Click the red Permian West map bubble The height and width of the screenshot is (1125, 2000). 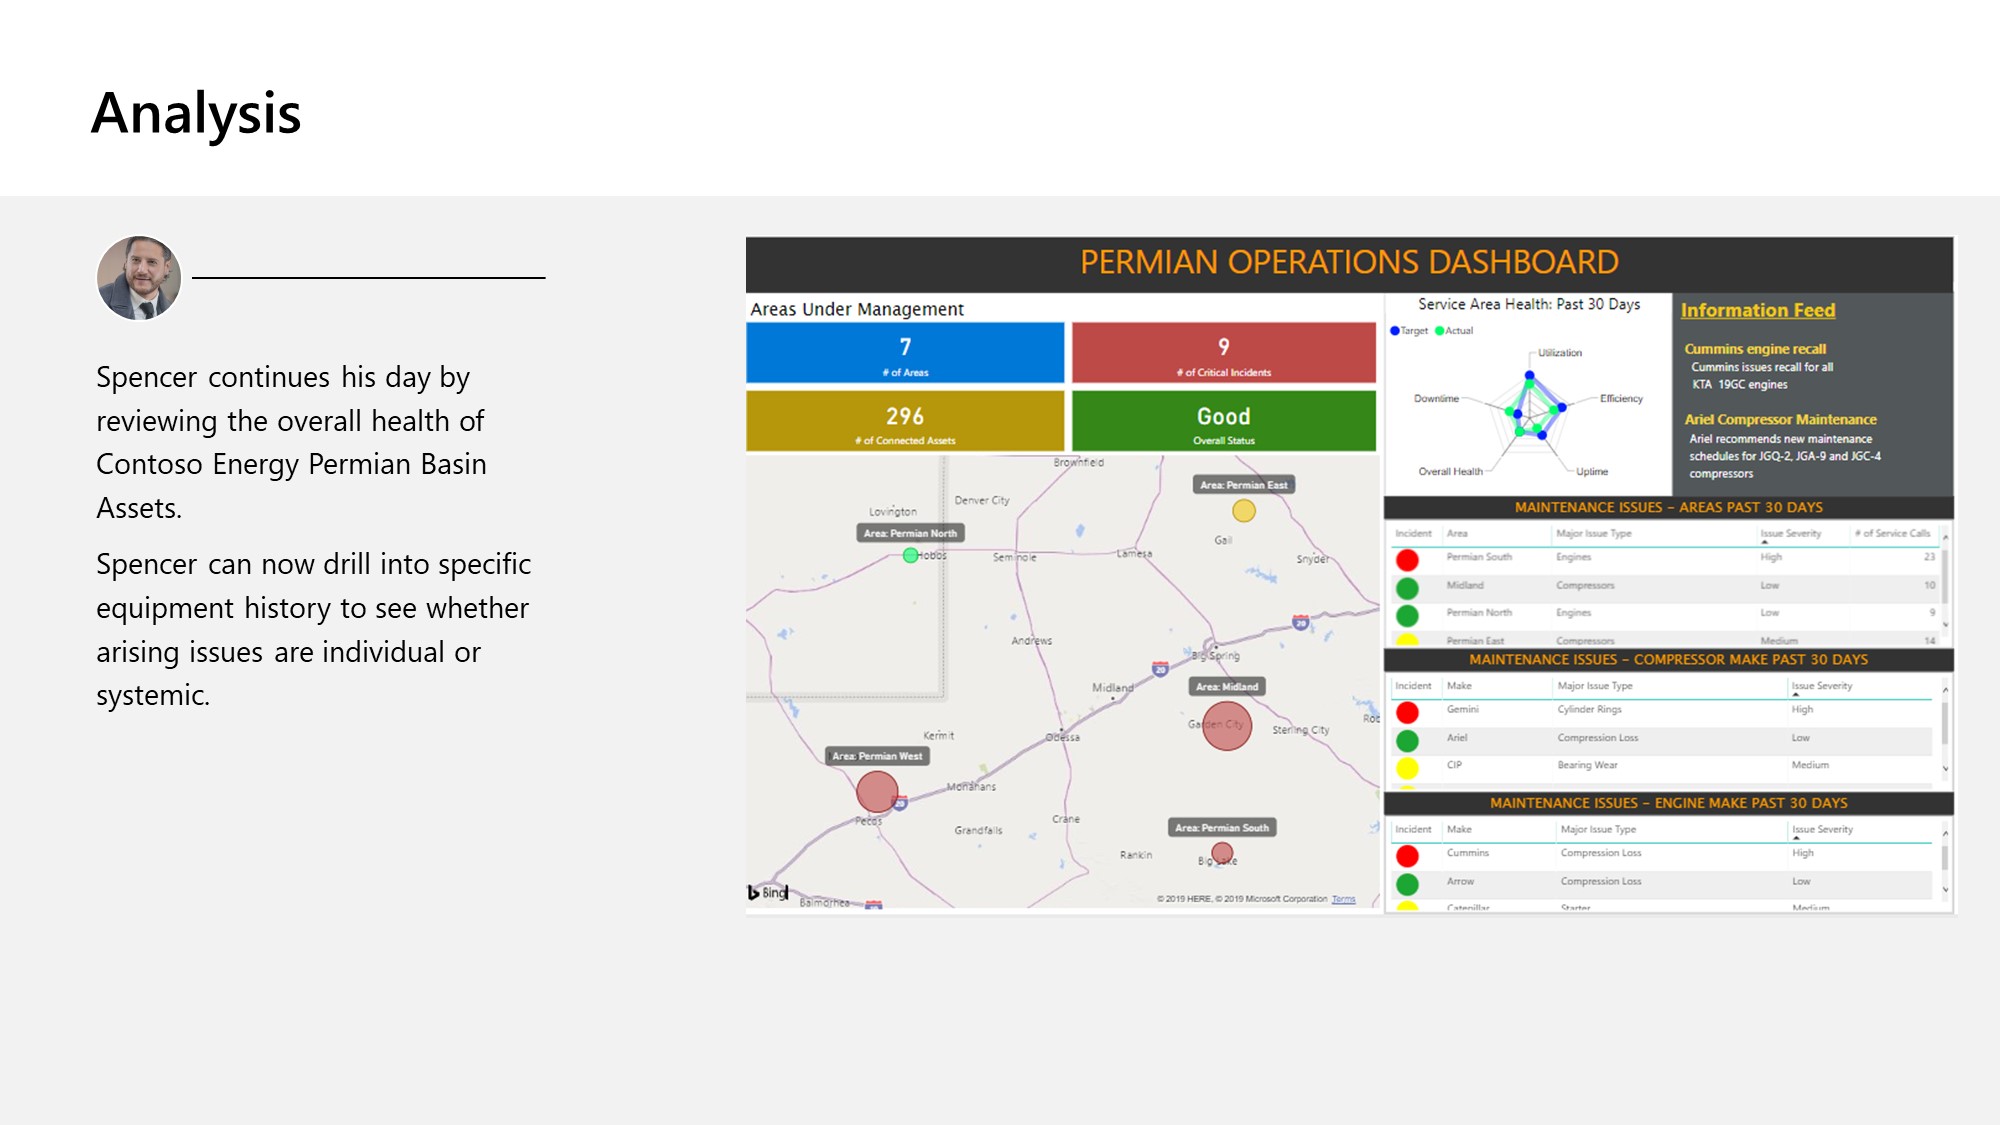(x=877, y=792)
